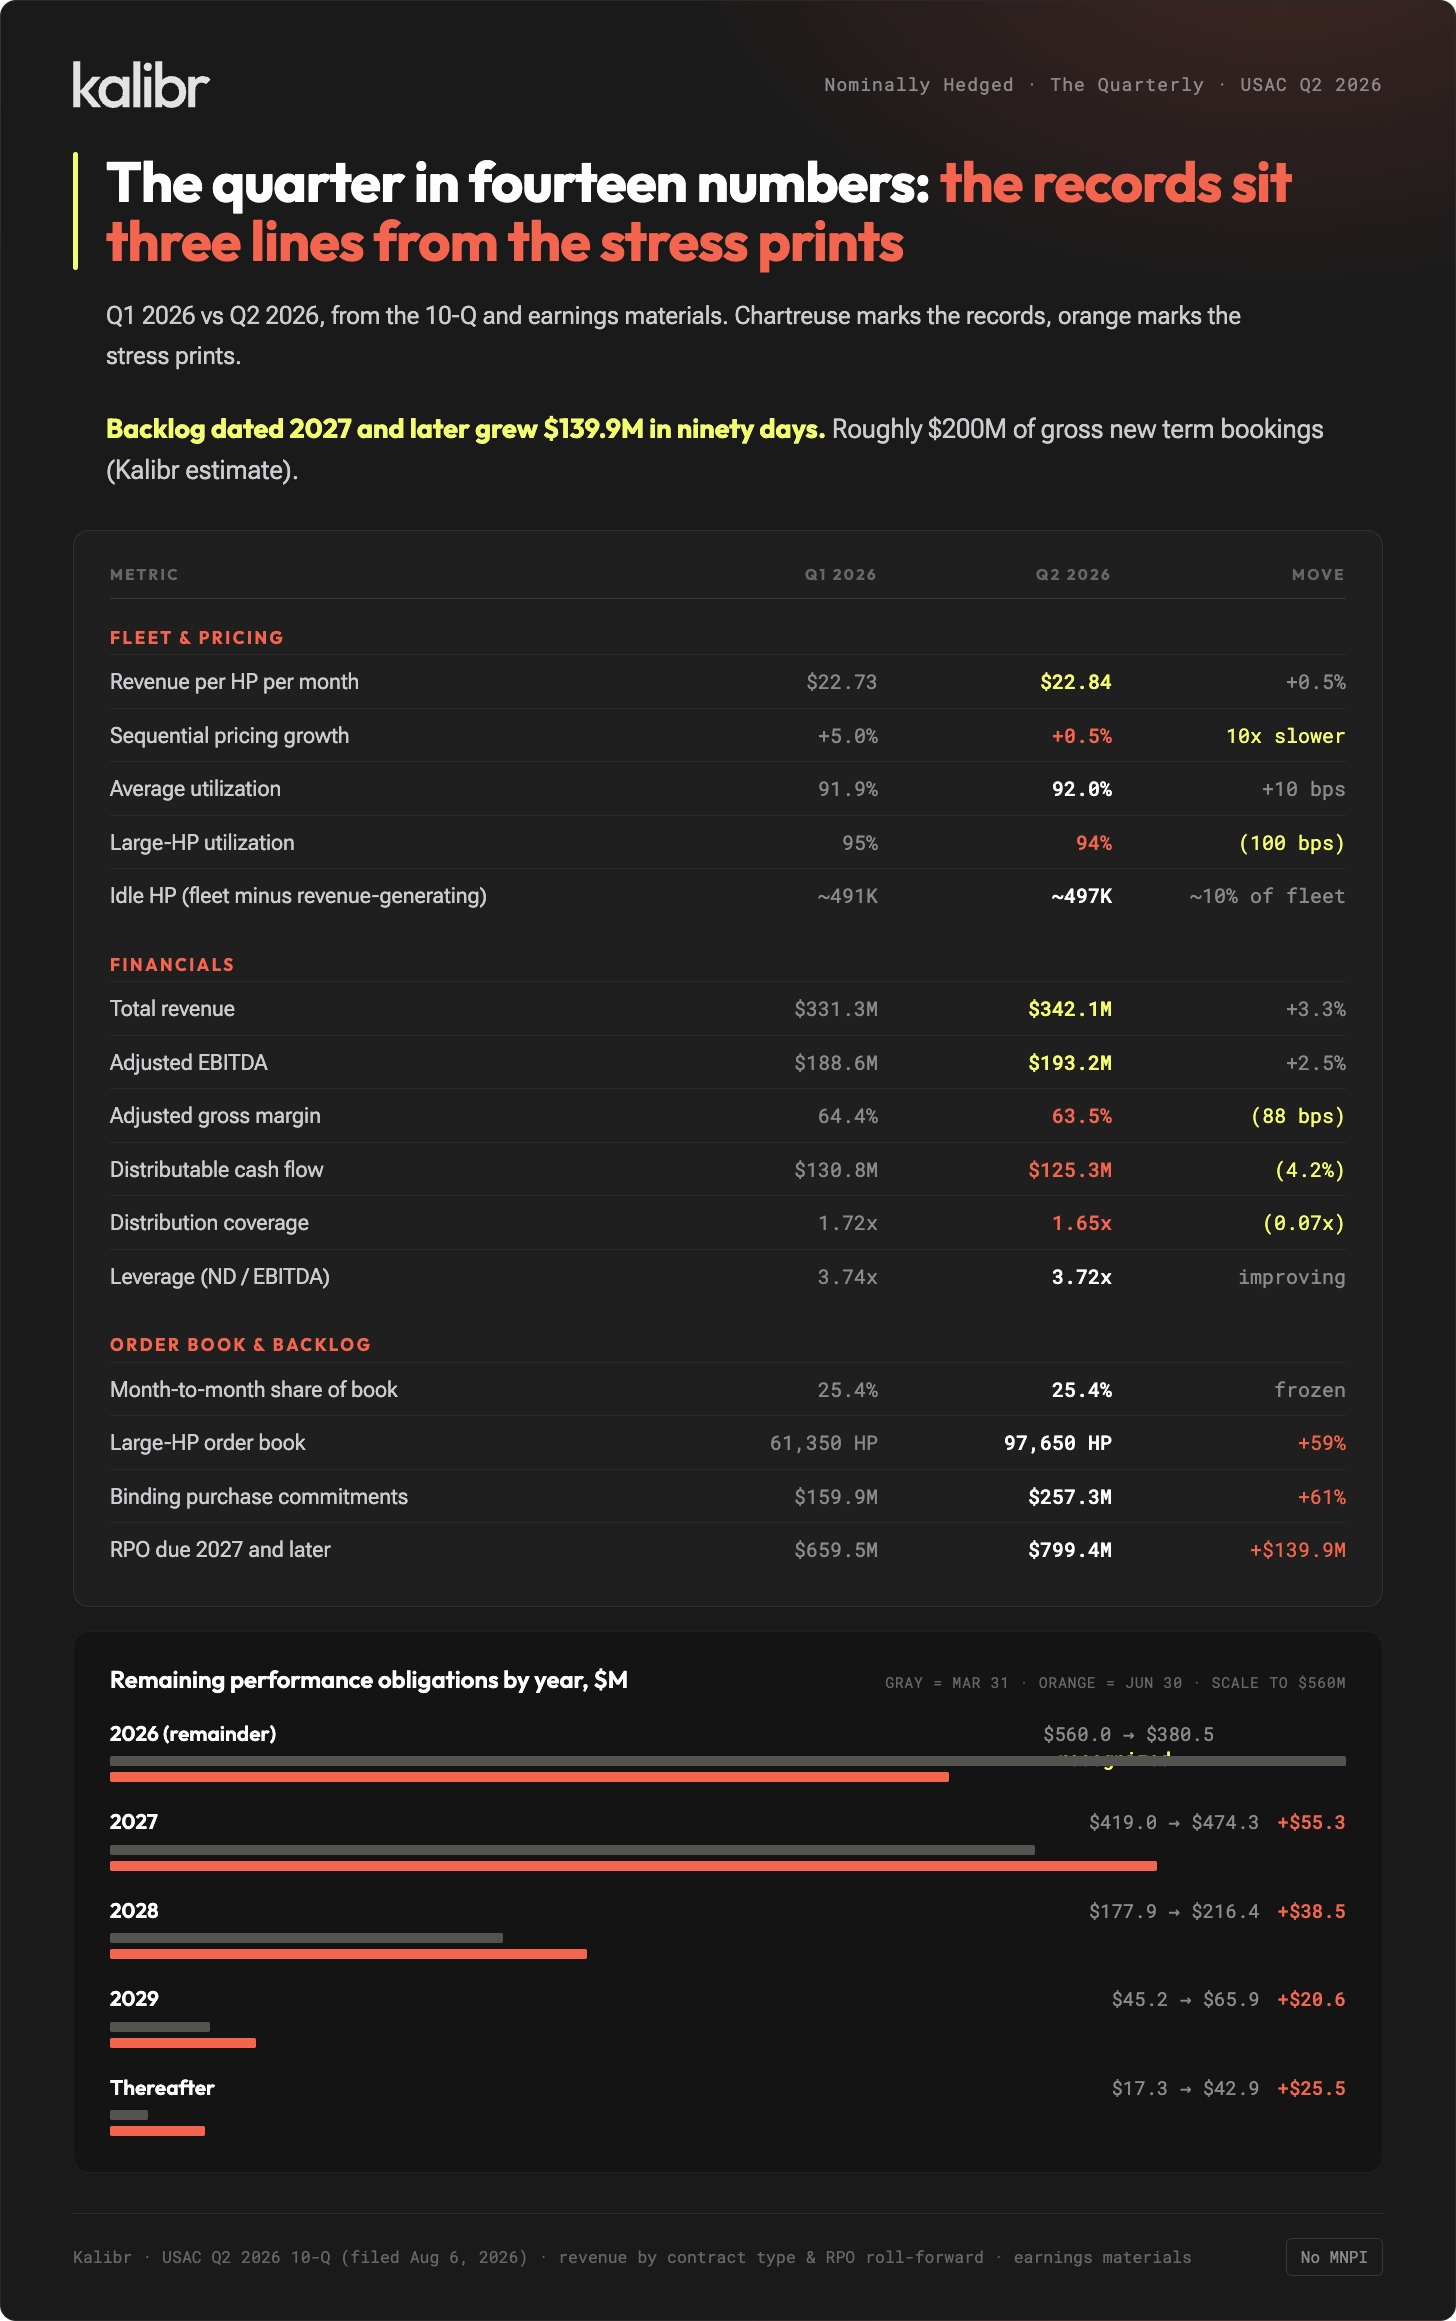This screenshot has height=2321, width=1456.
Task: Click the kalibr logo
Action: (141, 85)
